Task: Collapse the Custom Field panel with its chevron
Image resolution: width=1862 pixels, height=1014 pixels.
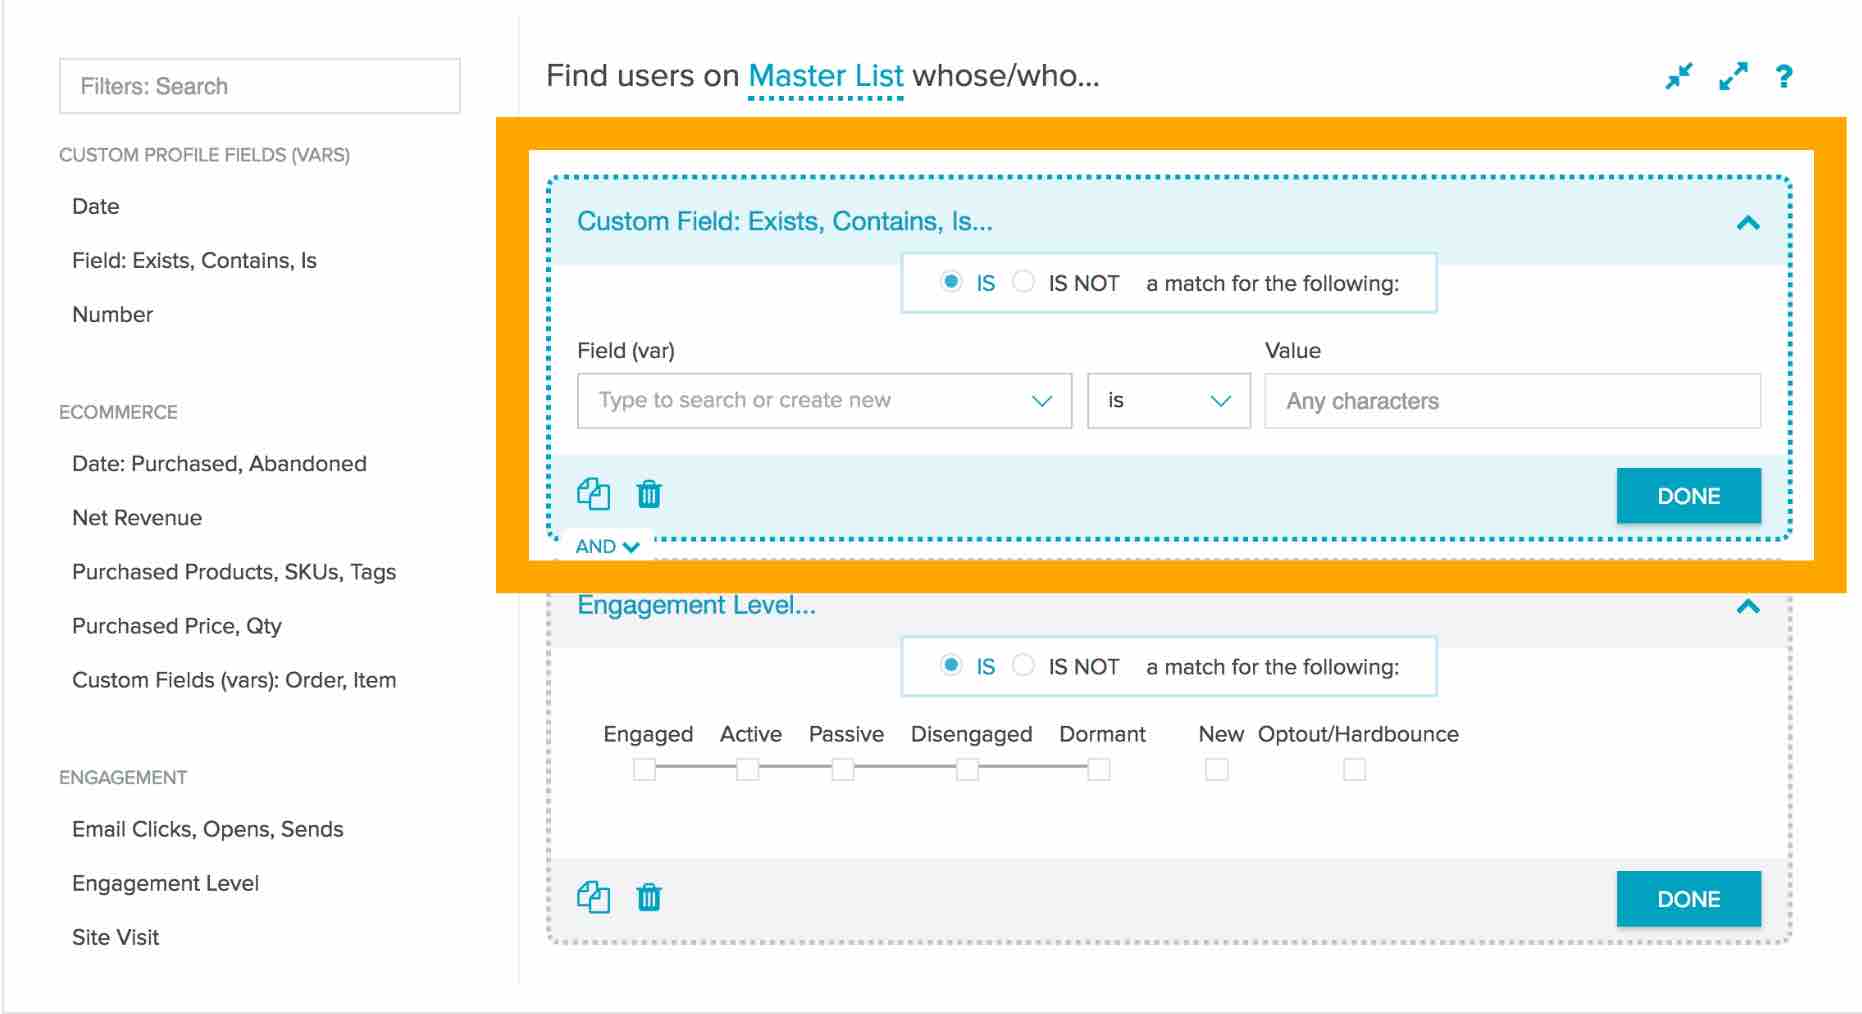Action: tap(1750, 222)
